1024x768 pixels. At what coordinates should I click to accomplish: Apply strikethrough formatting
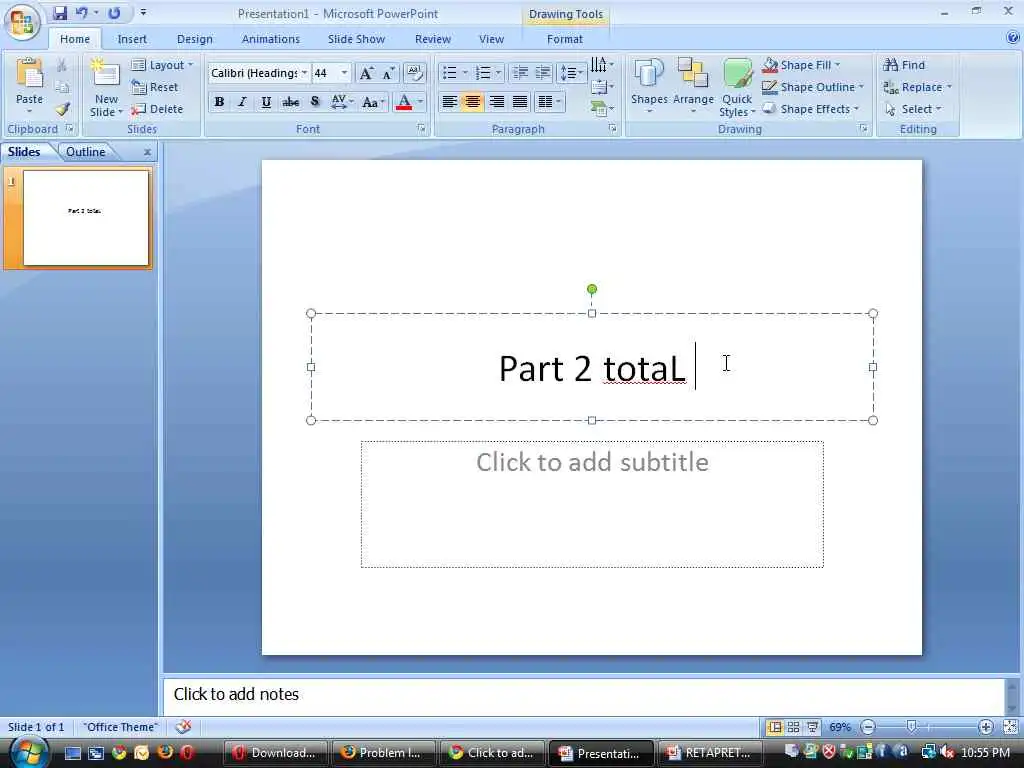[x=290, y=102]
